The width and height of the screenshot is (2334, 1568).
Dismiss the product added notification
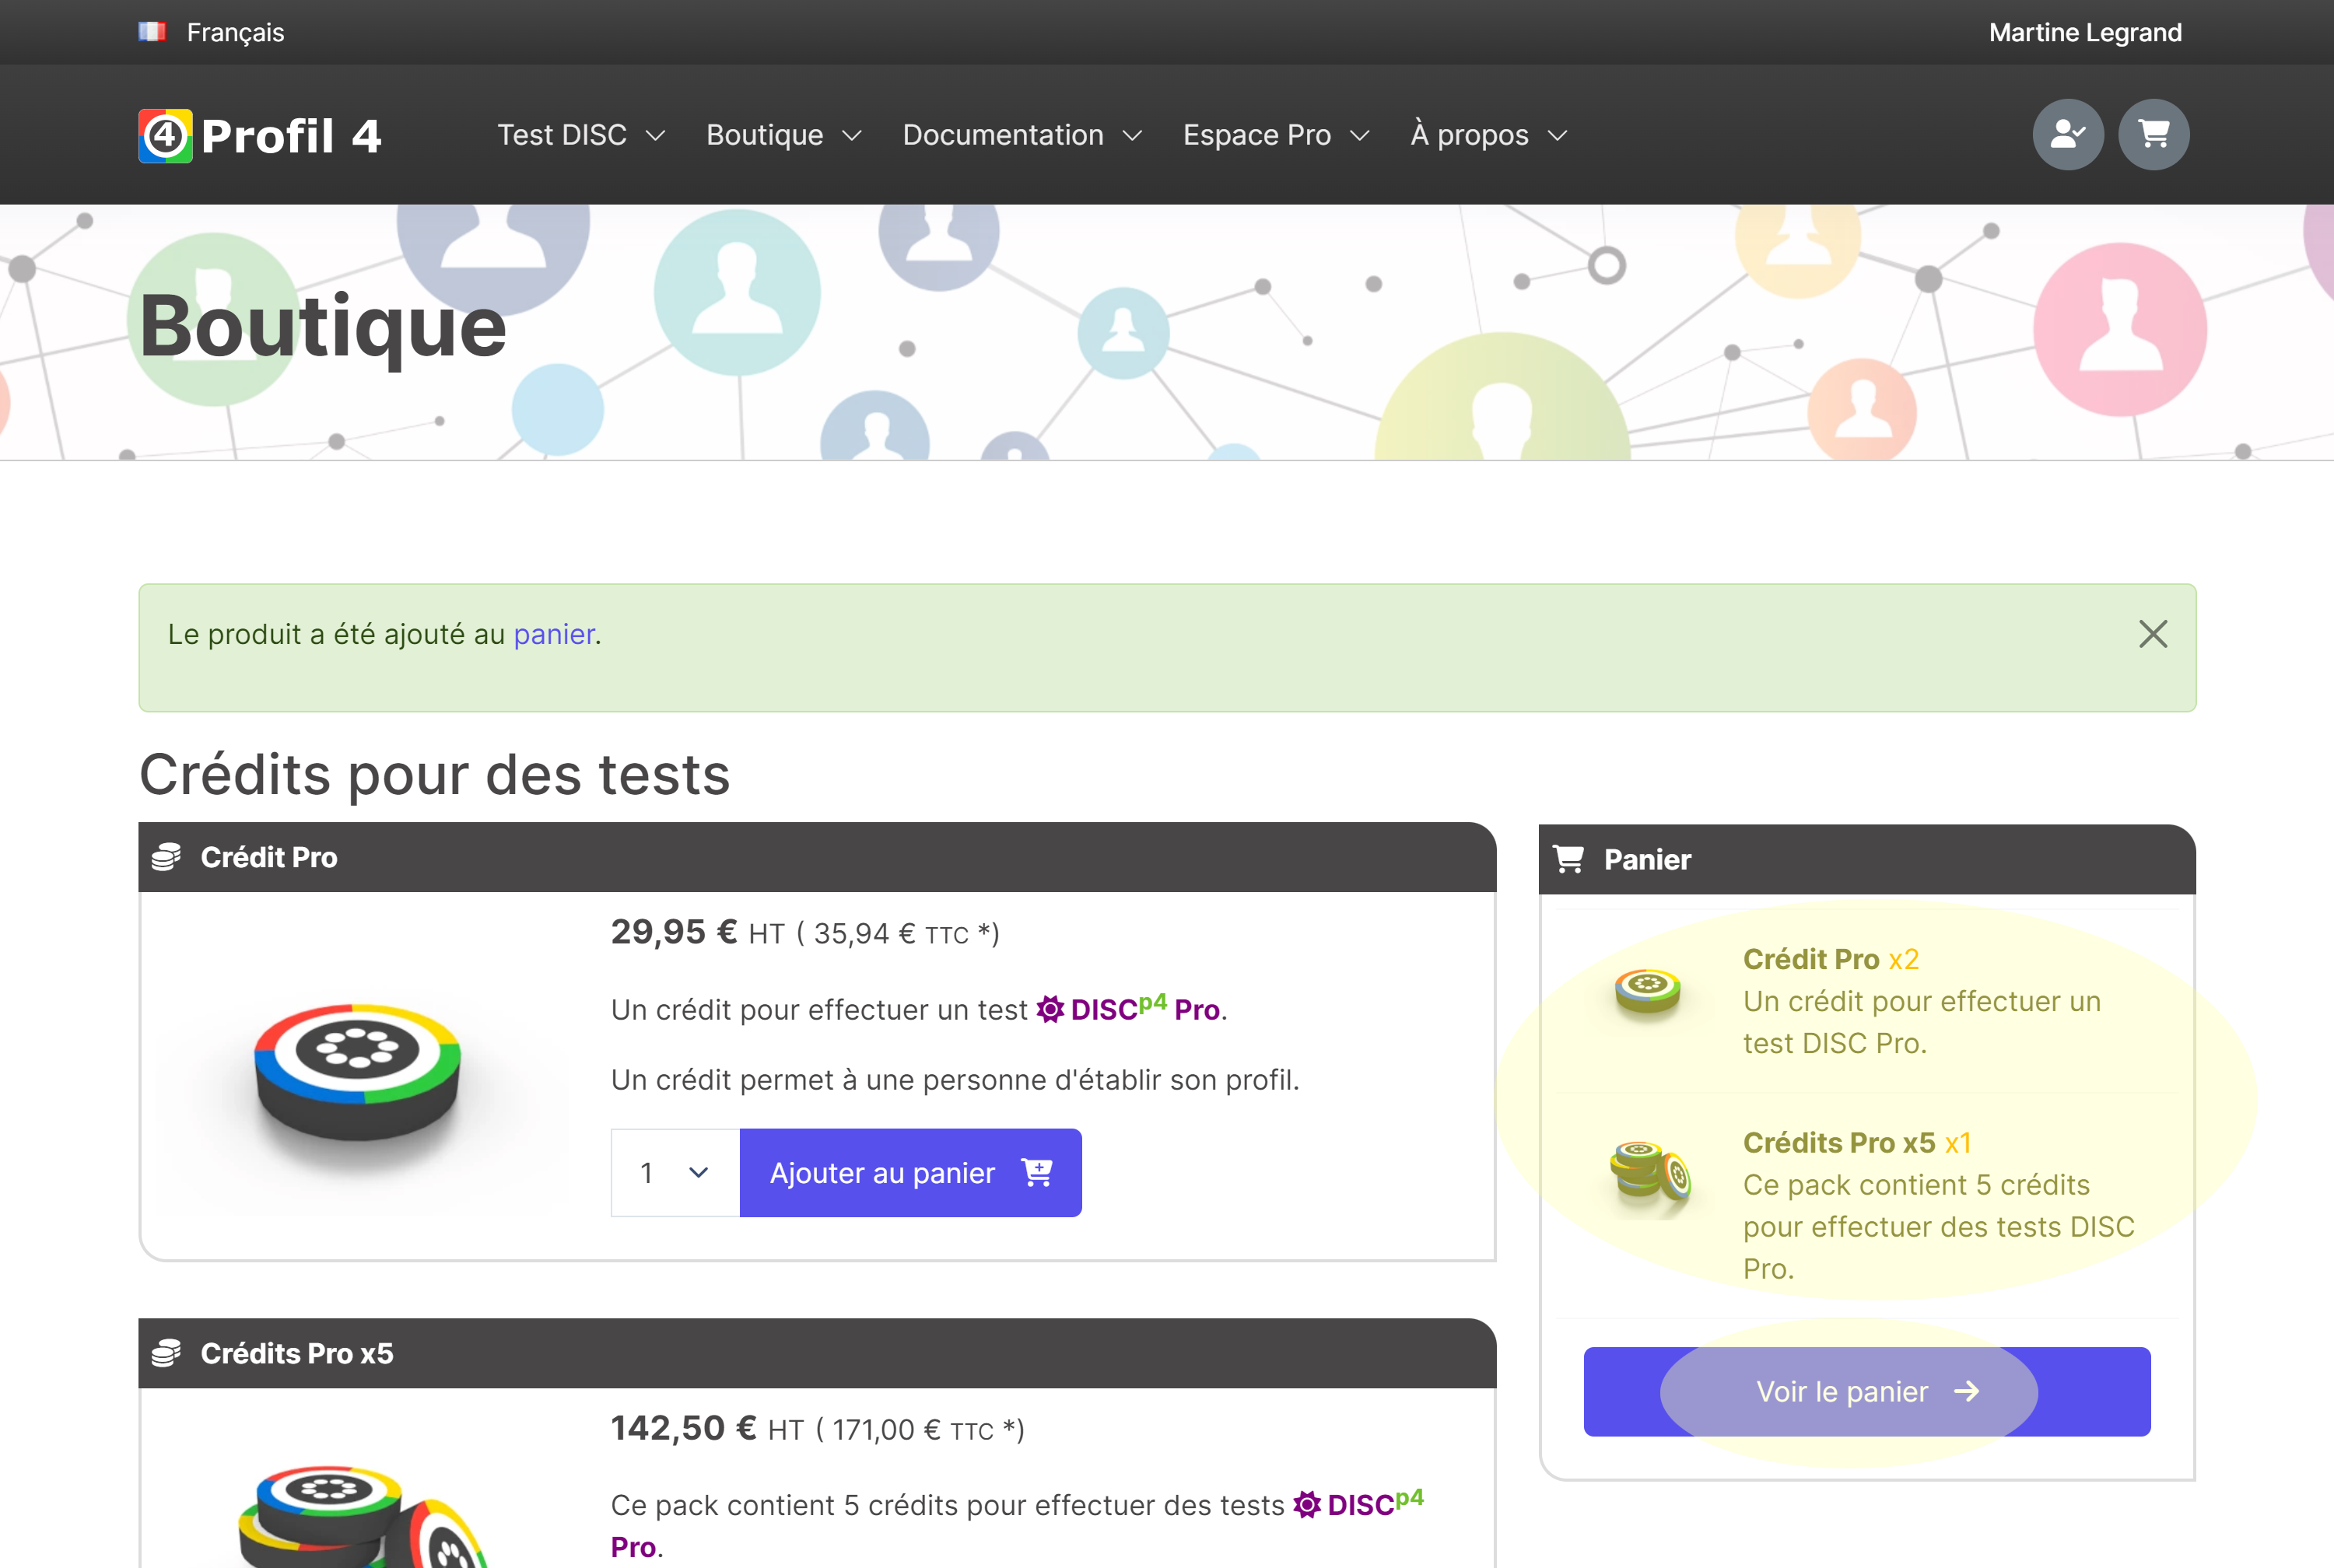coord(2152,634)
